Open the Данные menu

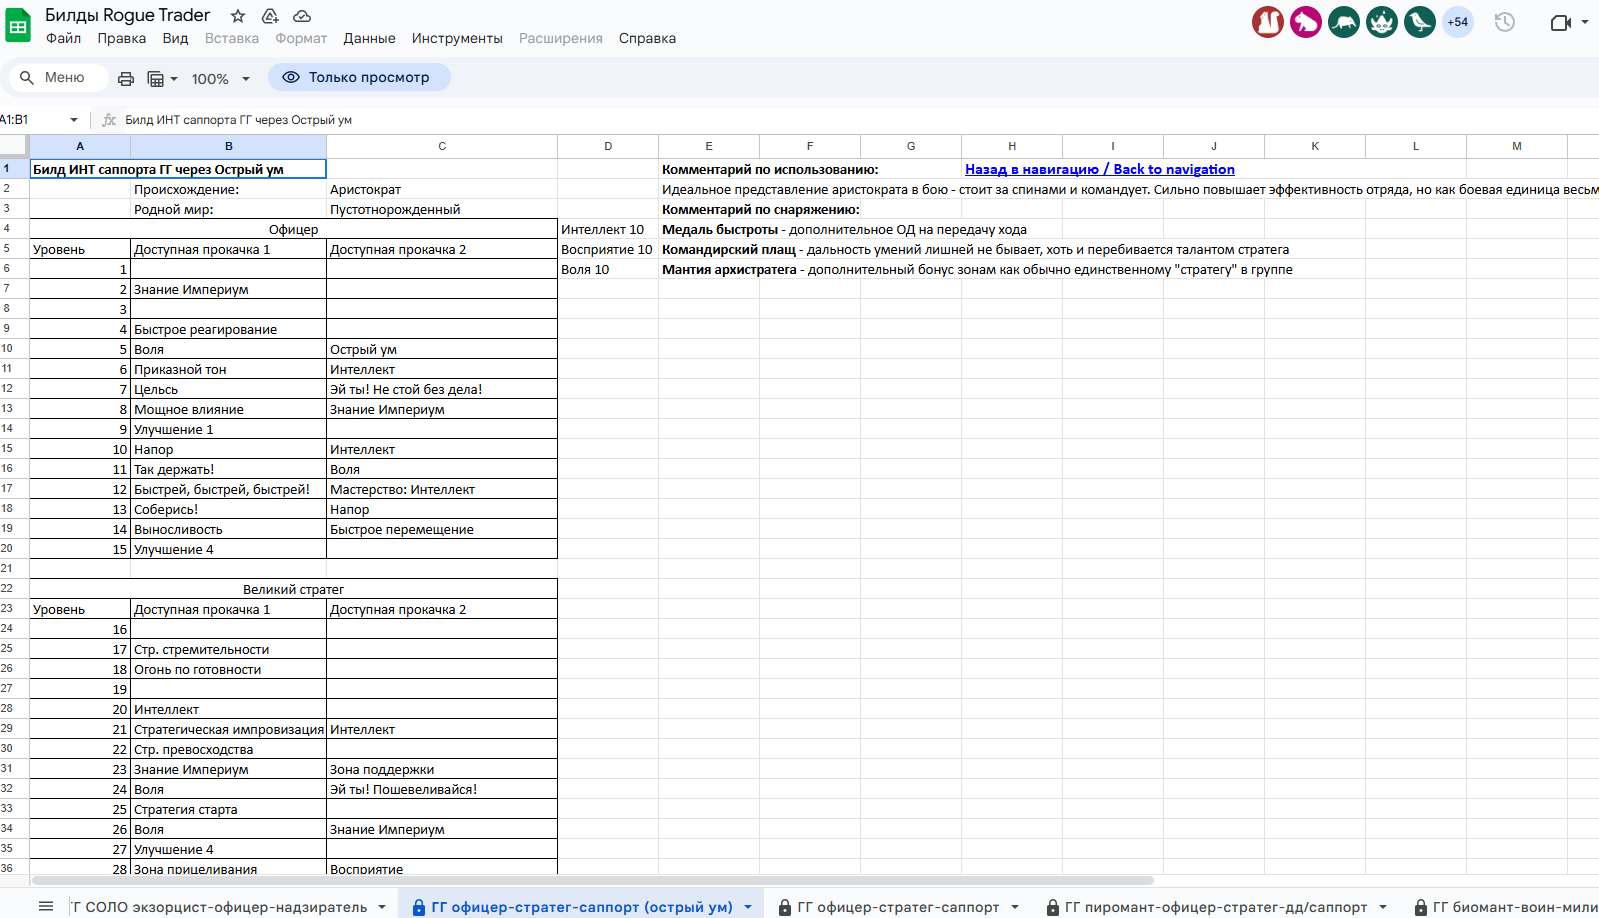pos(369,38)
